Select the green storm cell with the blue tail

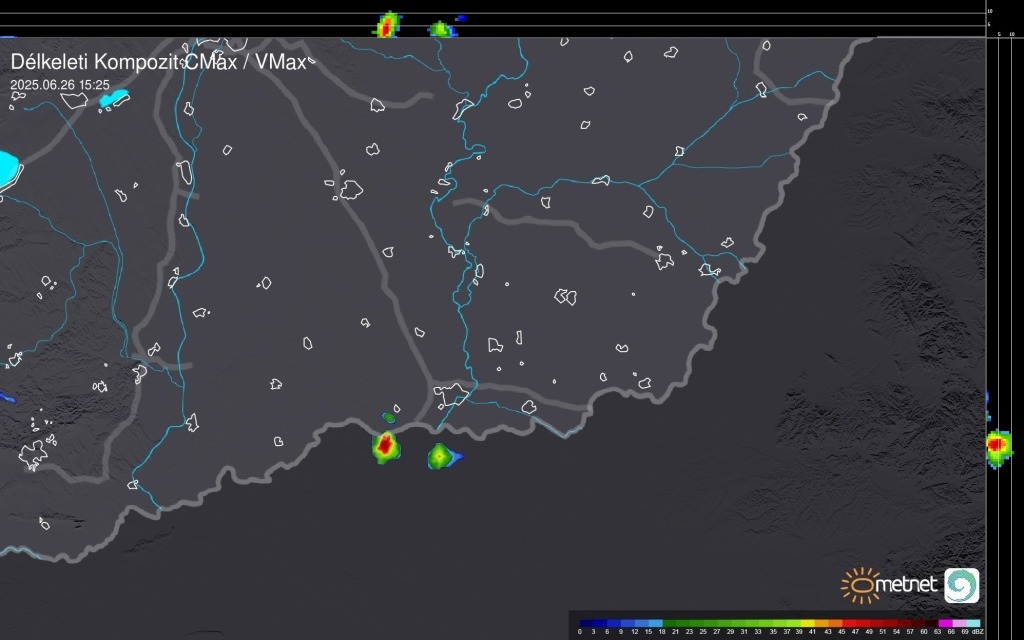point(441,456)
